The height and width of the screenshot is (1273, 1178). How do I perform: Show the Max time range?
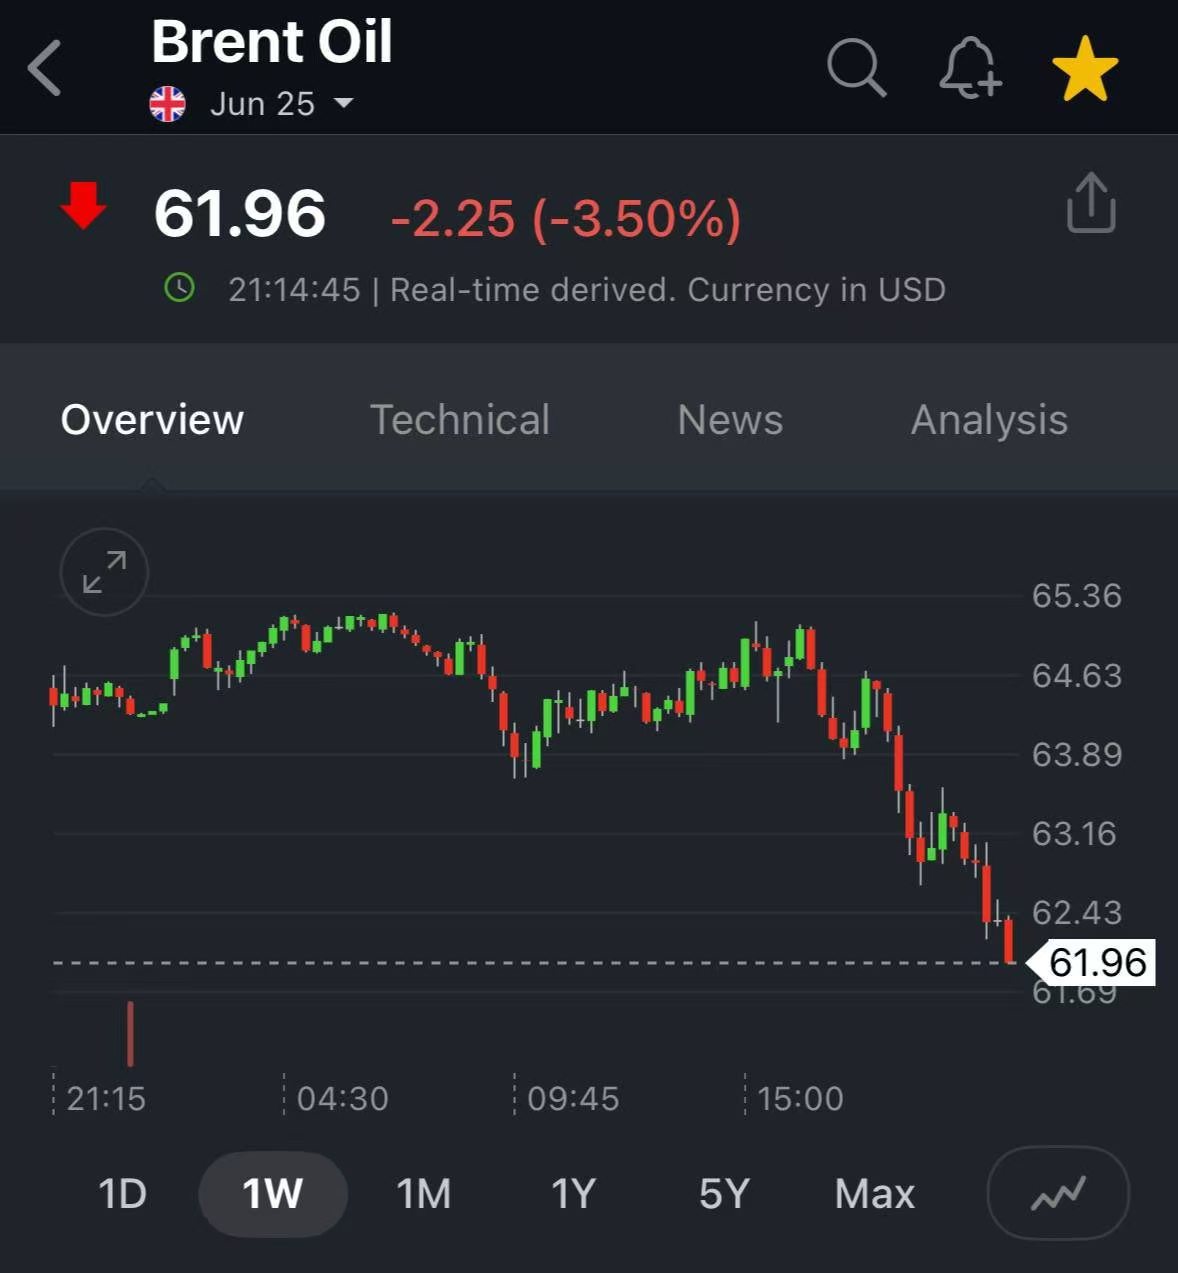click(x=874, y=1193)
